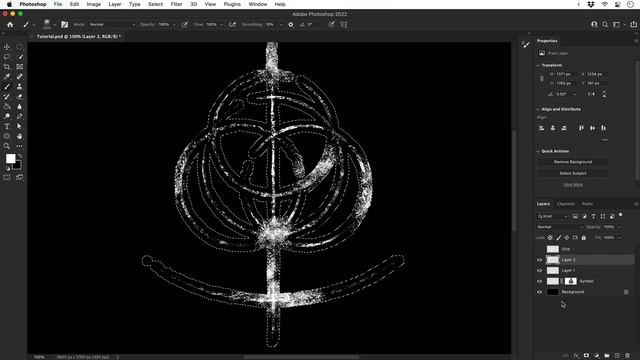The width and height of the screenshot is (640, 360).
Task: Create a new group with the folder icon
Action: [607, 356]
